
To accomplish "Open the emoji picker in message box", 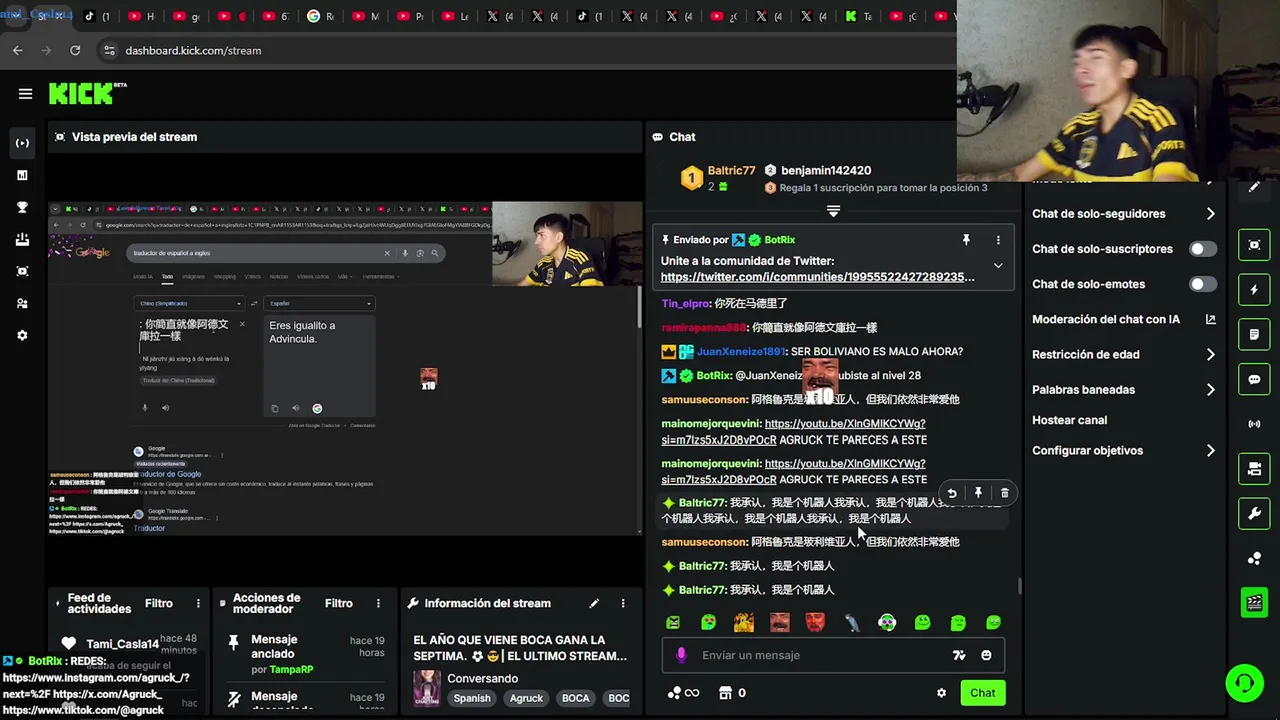I will click(986, 655).
